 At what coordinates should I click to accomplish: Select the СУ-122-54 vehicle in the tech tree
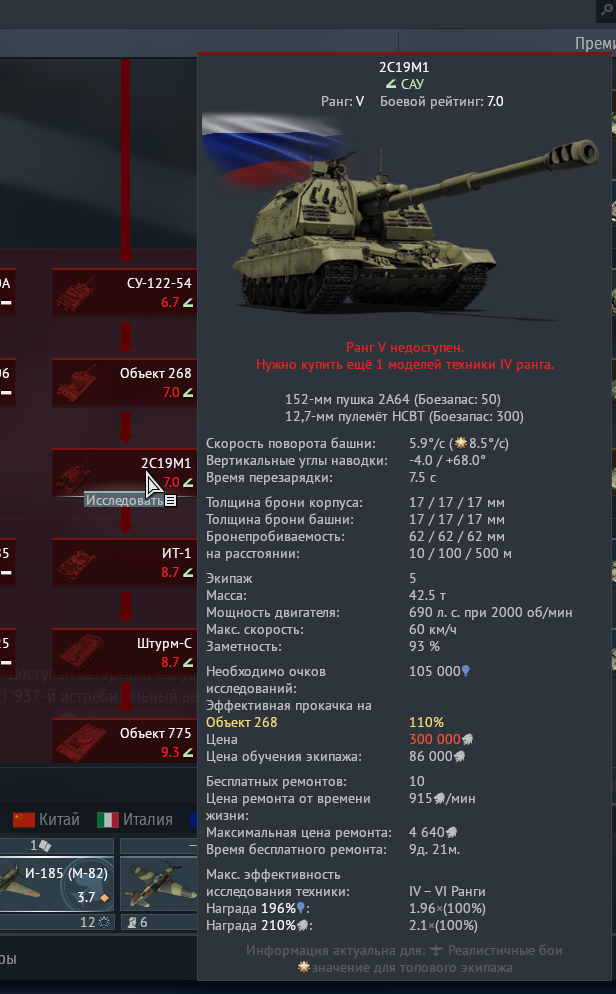124,292
